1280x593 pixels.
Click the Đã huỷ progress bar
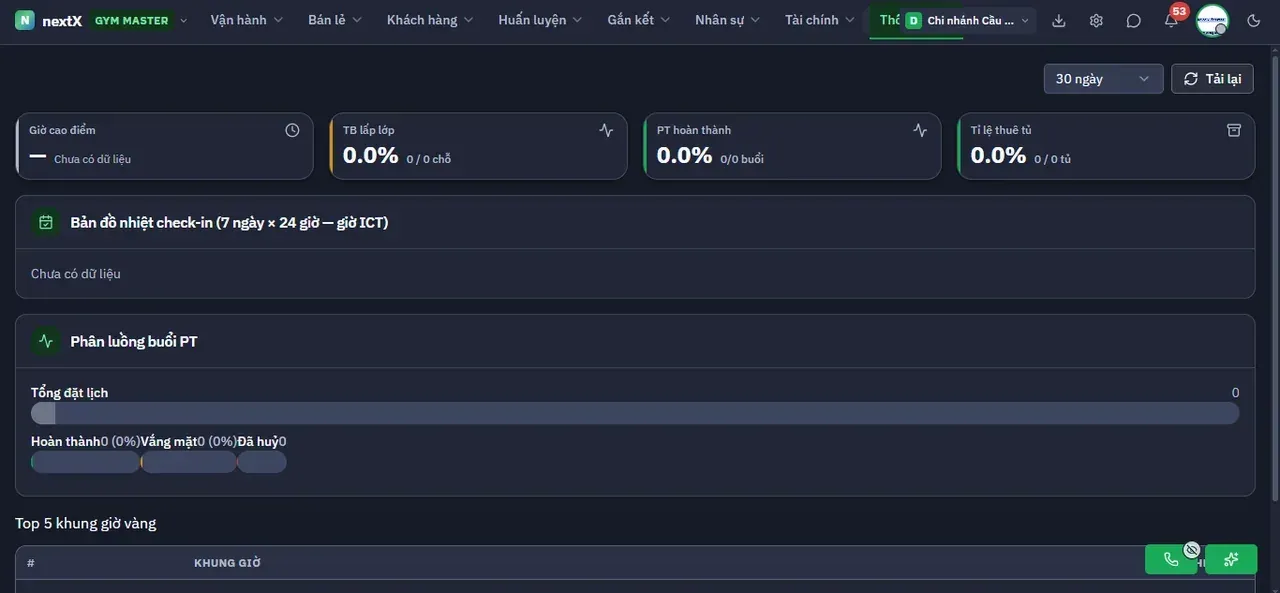[x=262, y=462]
